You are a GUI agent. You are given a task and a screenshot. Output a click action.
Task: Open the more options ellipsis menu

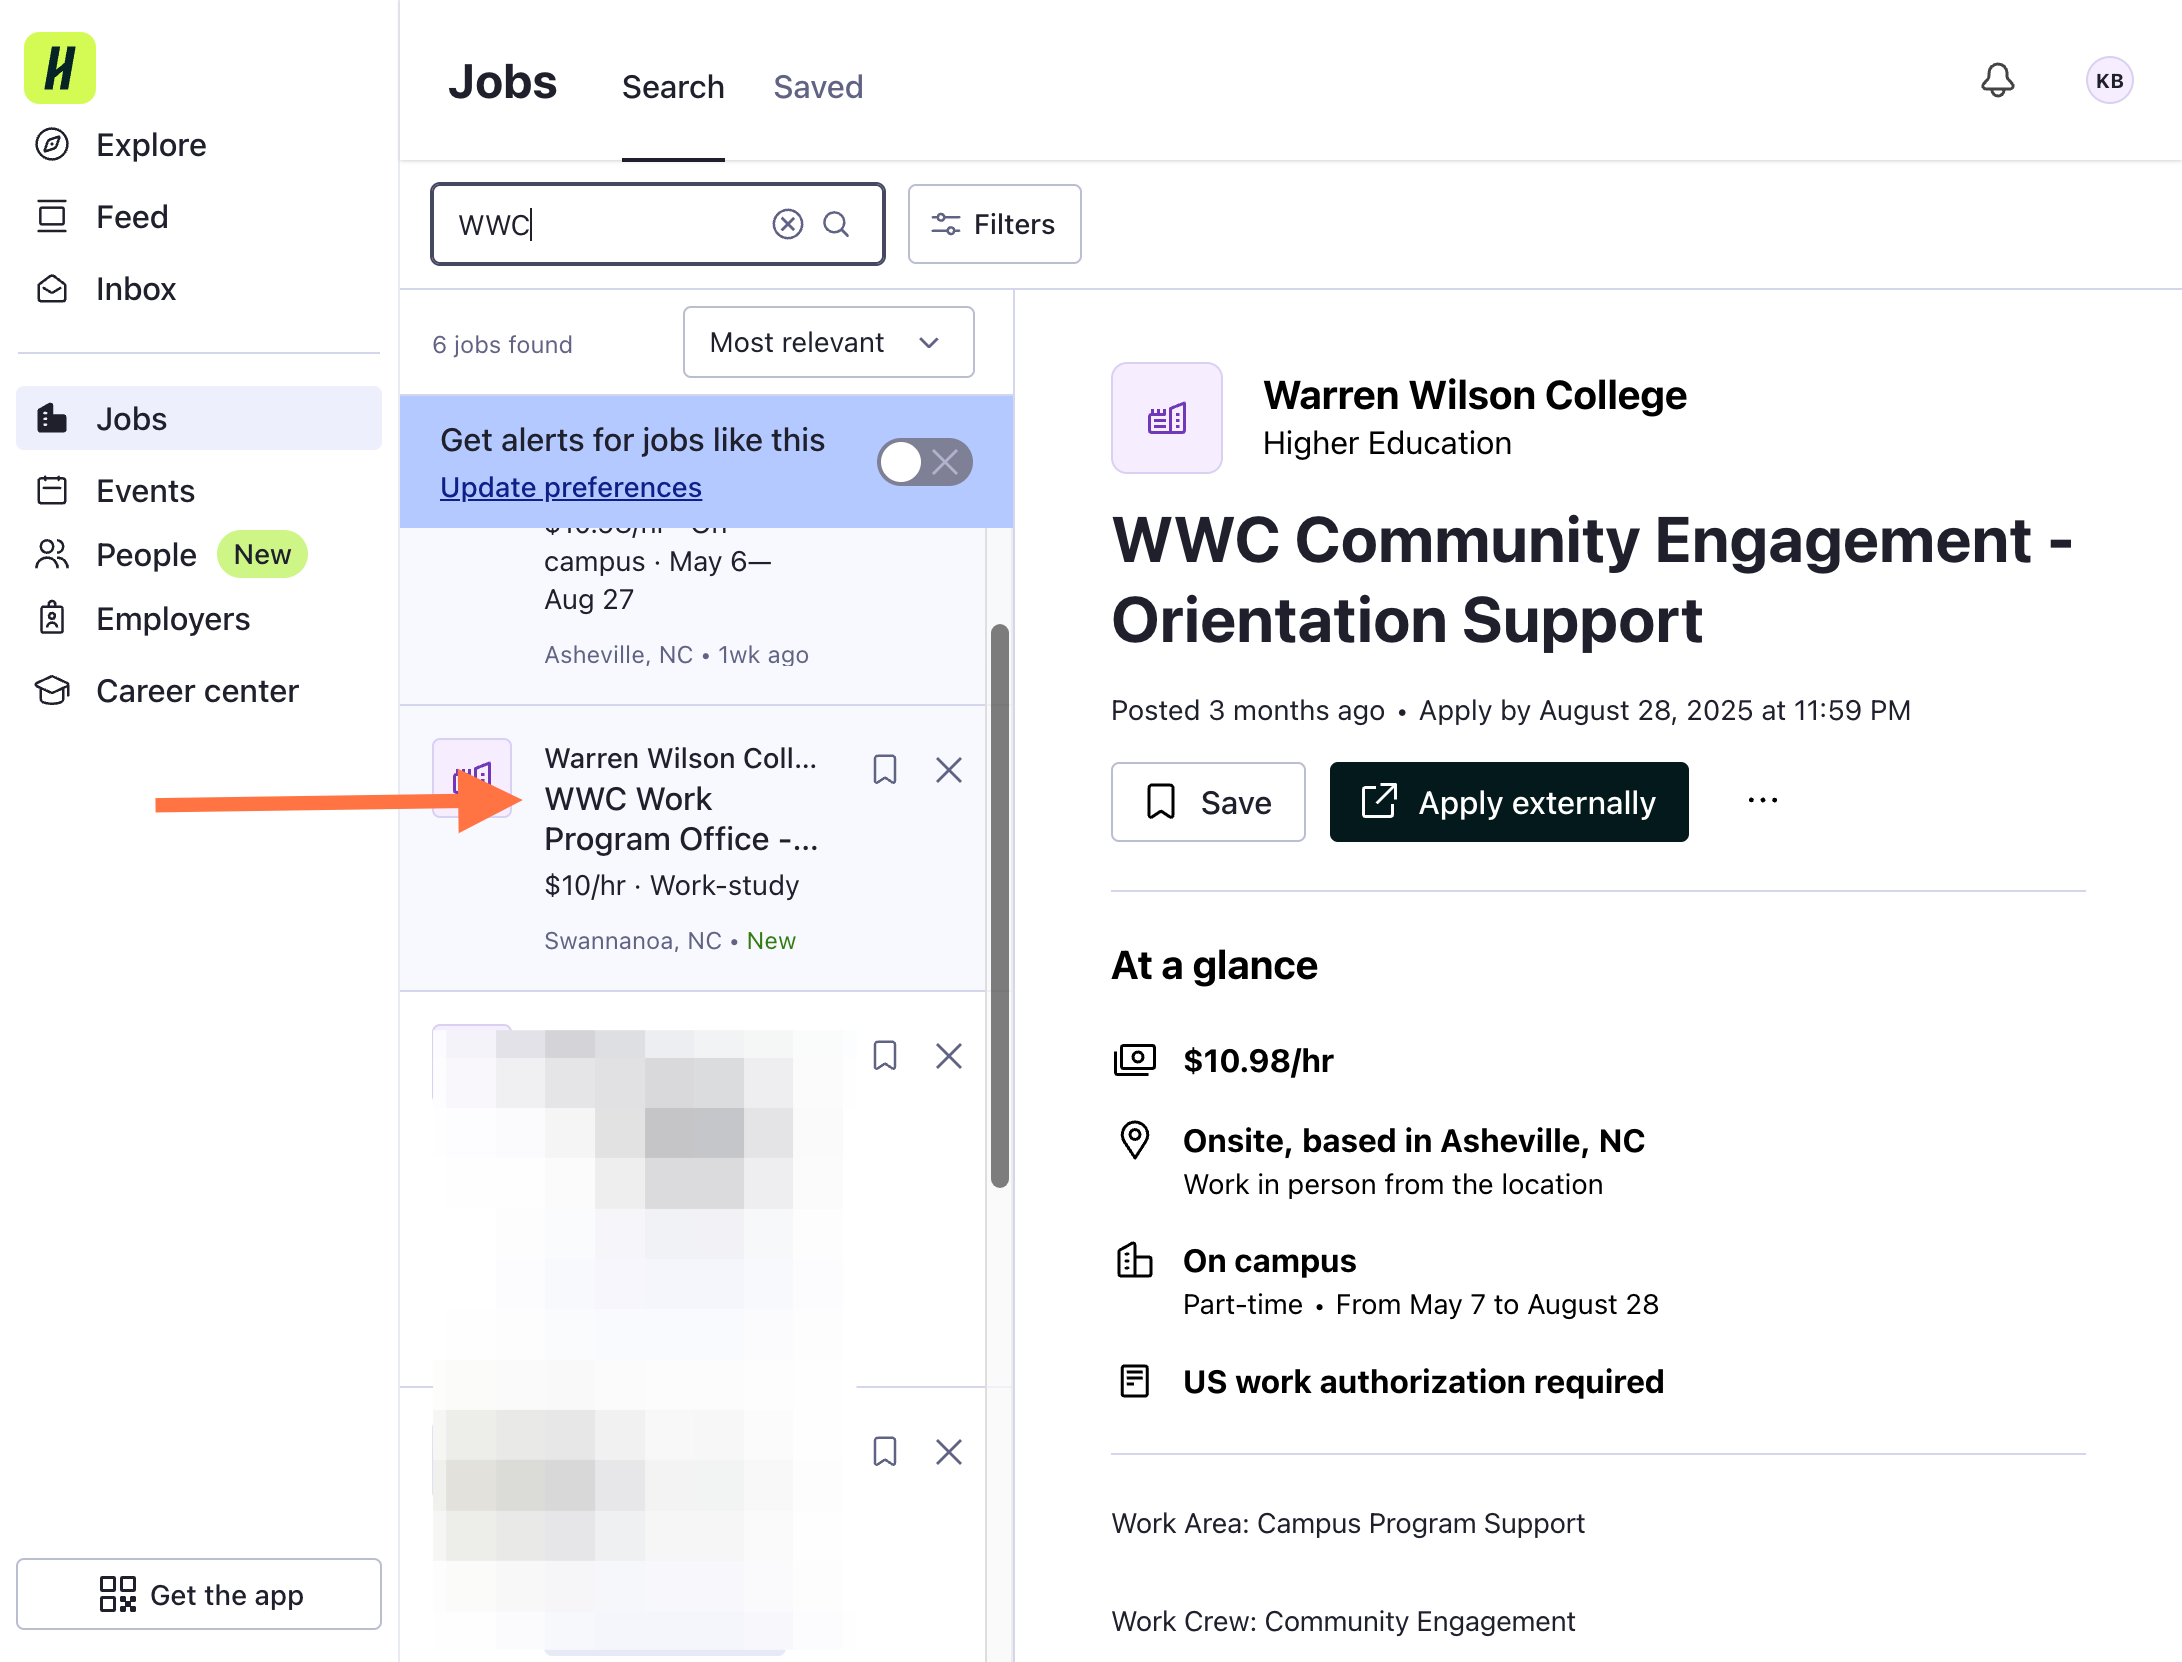point(1763,800)
